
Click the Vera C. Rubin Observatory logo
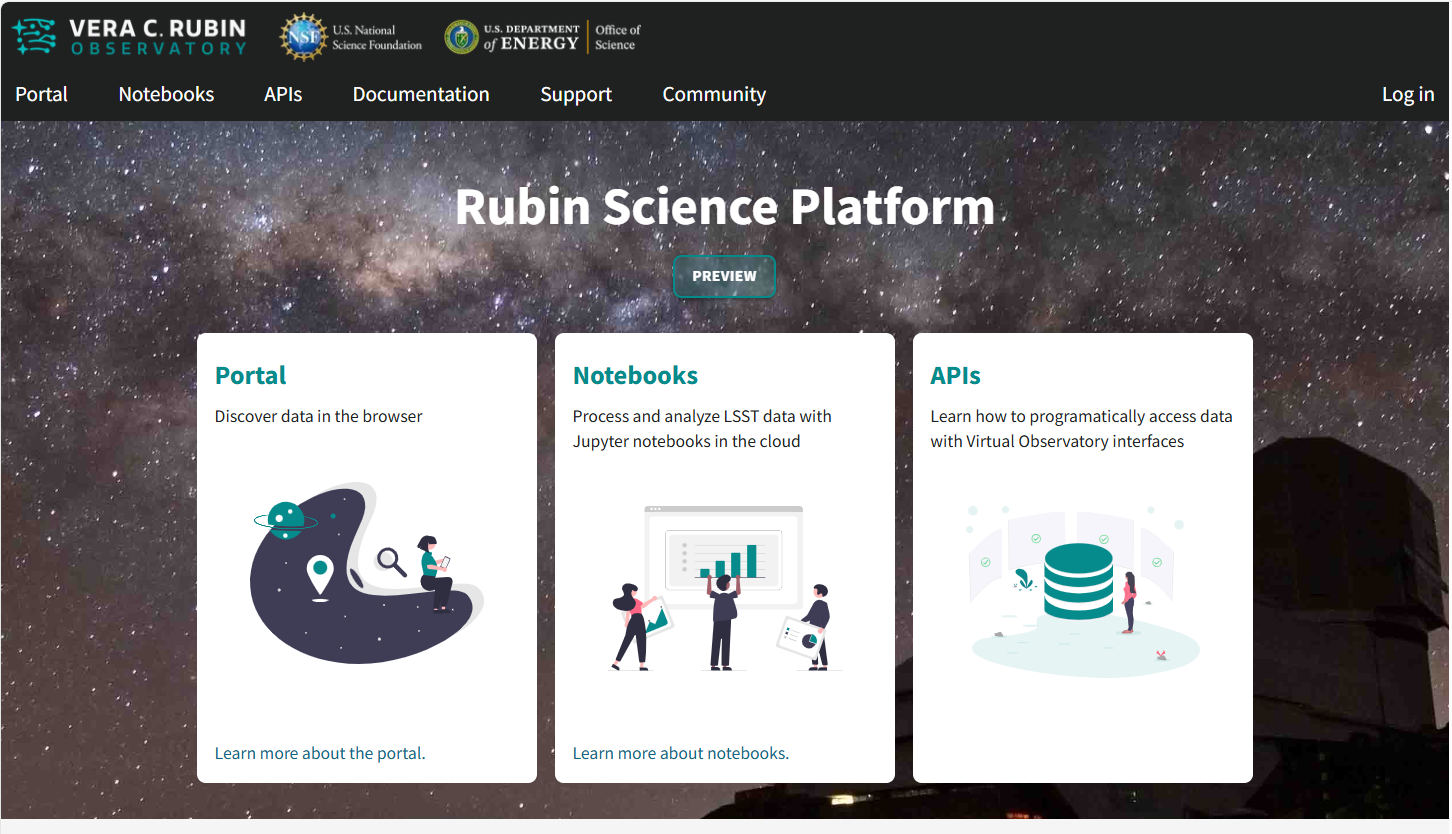click(x=130, y=34)
